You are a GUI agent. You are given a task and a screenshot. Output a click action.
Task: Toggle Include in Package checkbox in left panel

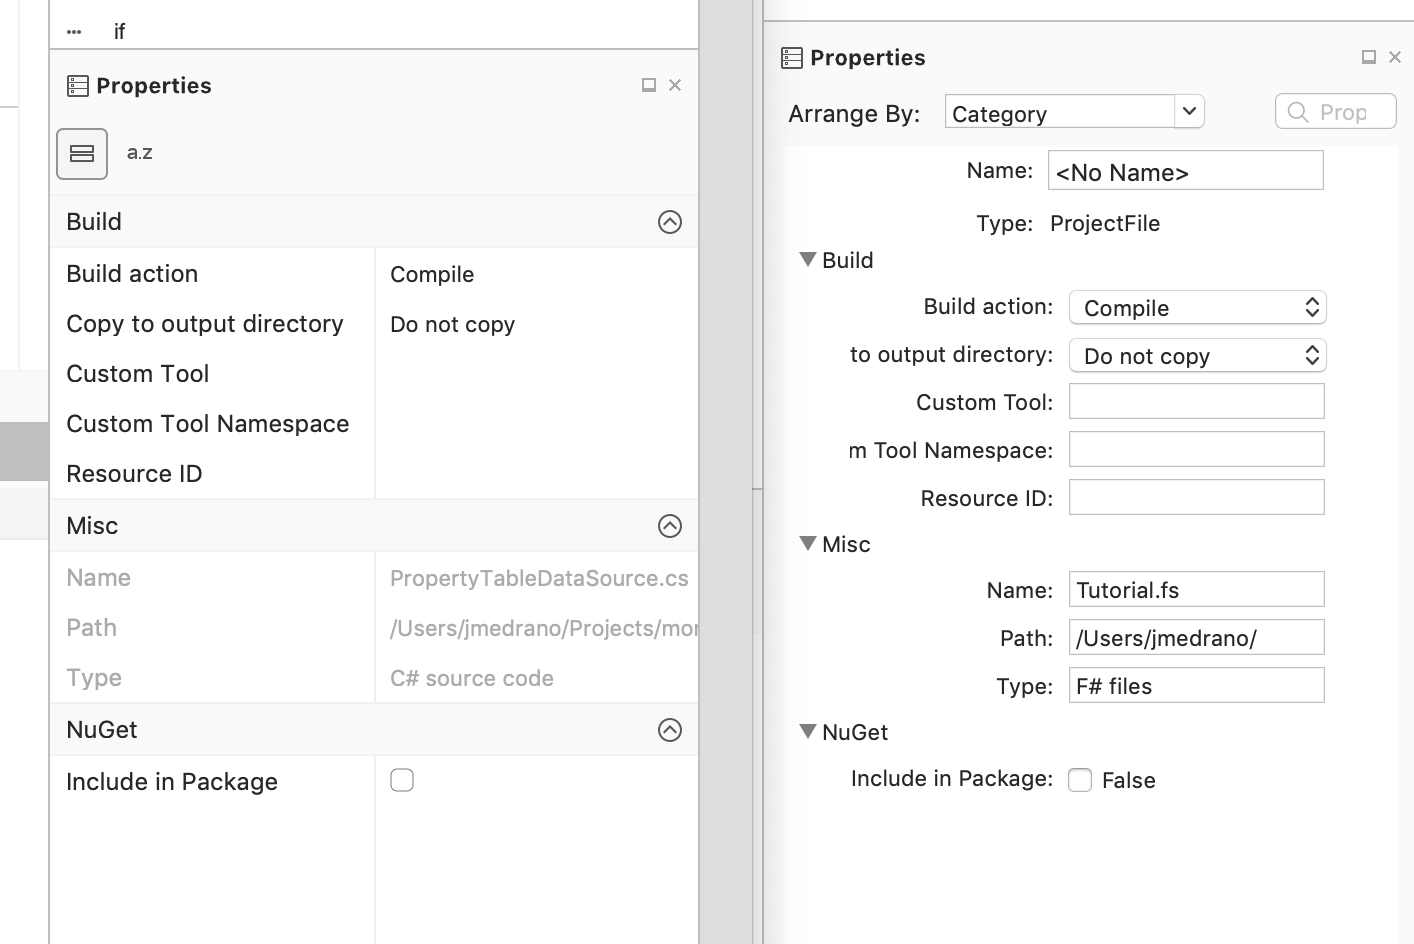tap(402, 779)
